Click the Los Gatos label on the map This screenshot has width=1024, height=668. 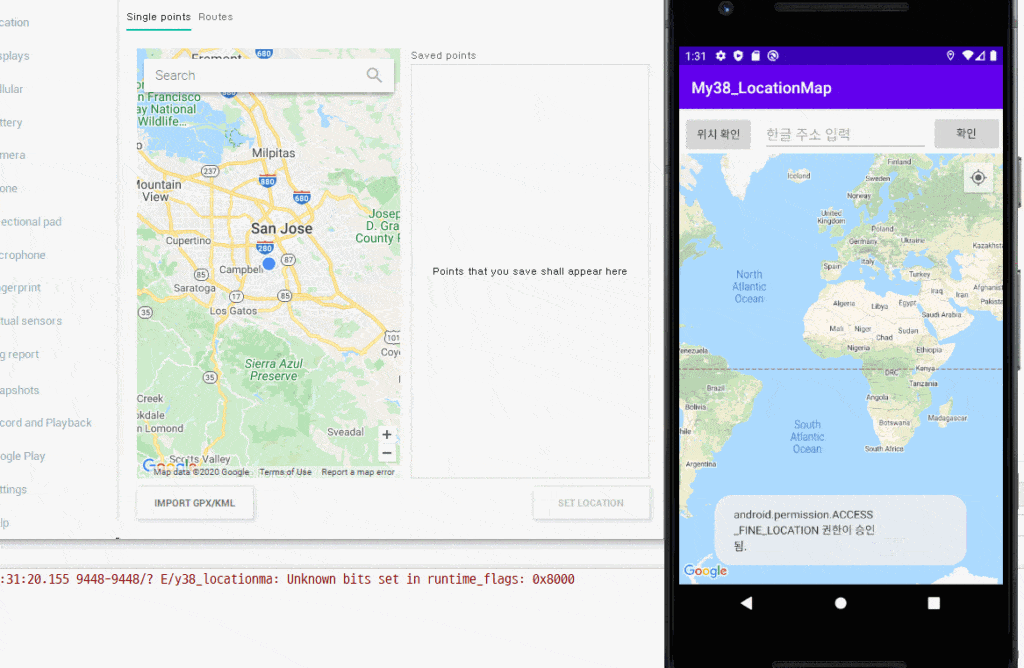point(233,311)
